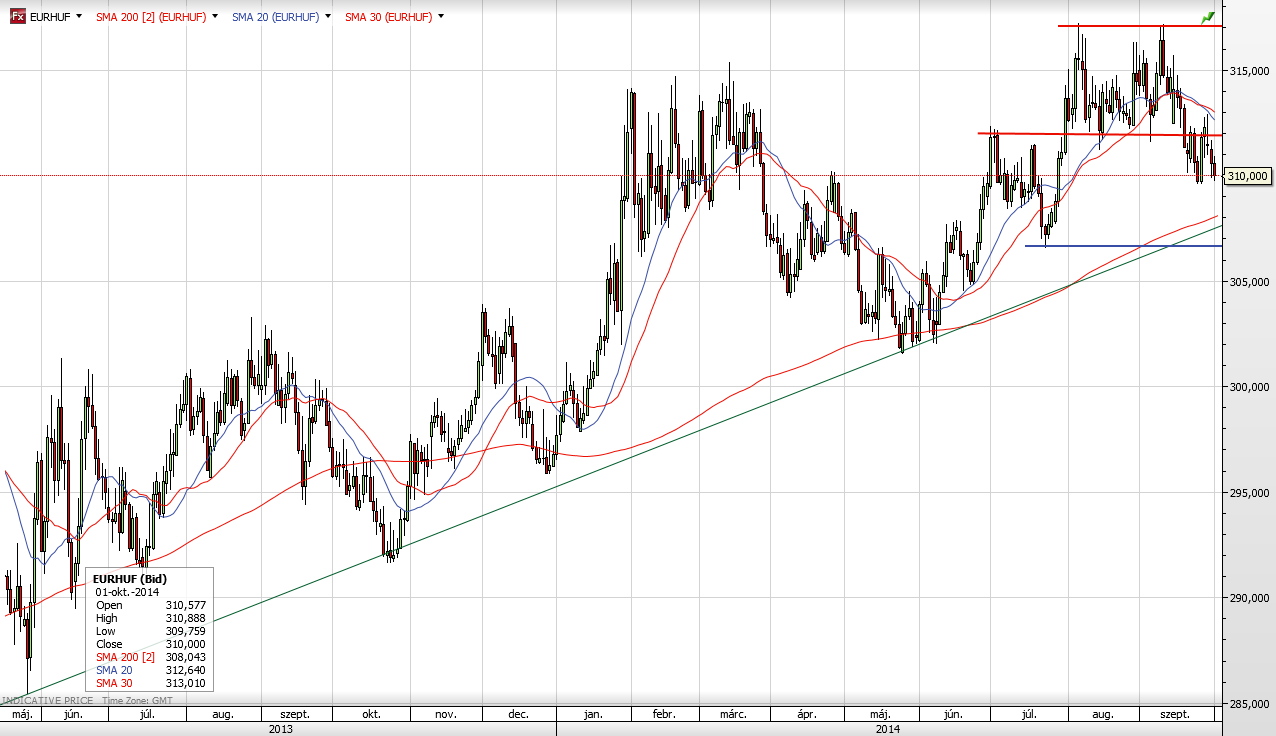Open the EURHUF instrument dropdown
The image size is (1276, 736).
[x=79, y=17]
